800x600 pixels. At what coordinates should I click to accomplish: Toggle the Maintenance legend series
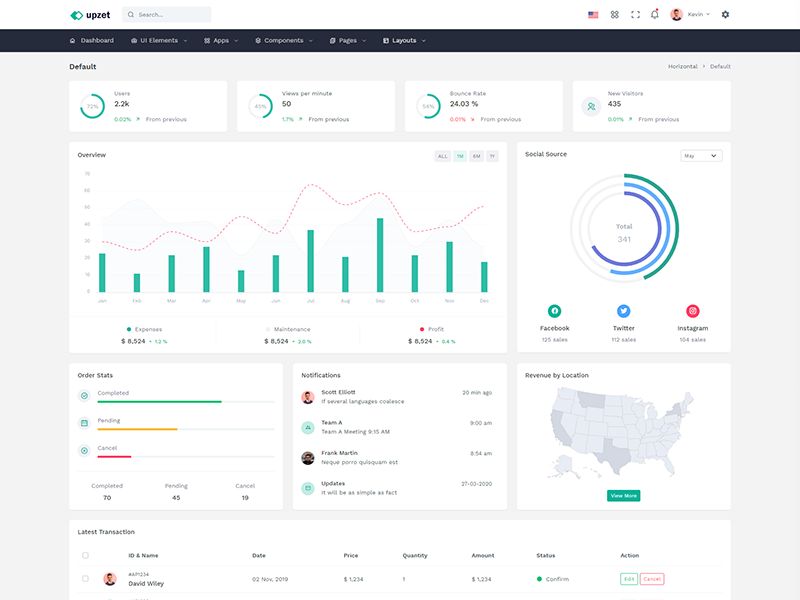[288, 329]
